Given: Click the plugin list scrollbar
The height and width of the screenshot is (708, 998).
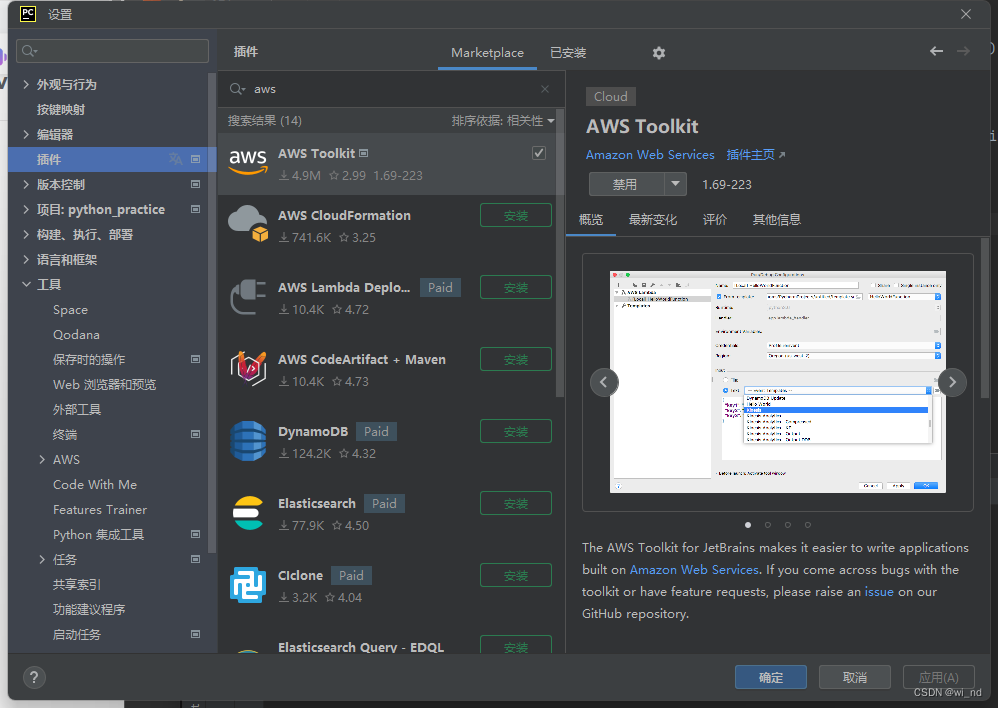Looking at the screenshot, I should tap(559, 255).
